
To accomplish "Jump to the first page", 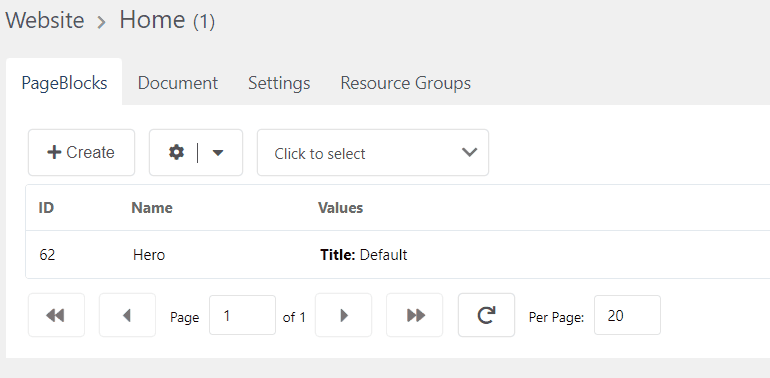I will coord(56,315).
